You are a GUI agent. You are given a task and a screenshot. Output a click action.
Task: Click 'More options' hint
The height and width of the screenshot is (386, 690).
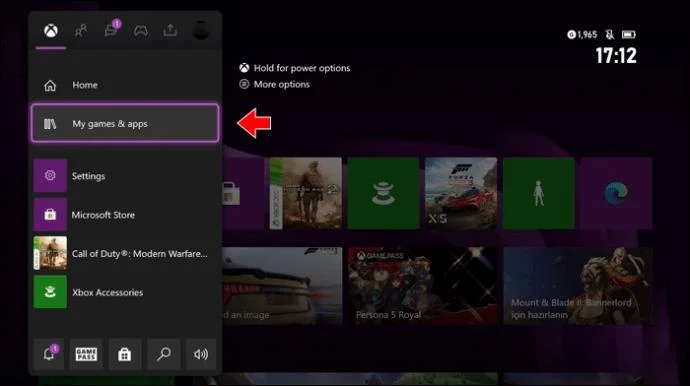(282, 84)
